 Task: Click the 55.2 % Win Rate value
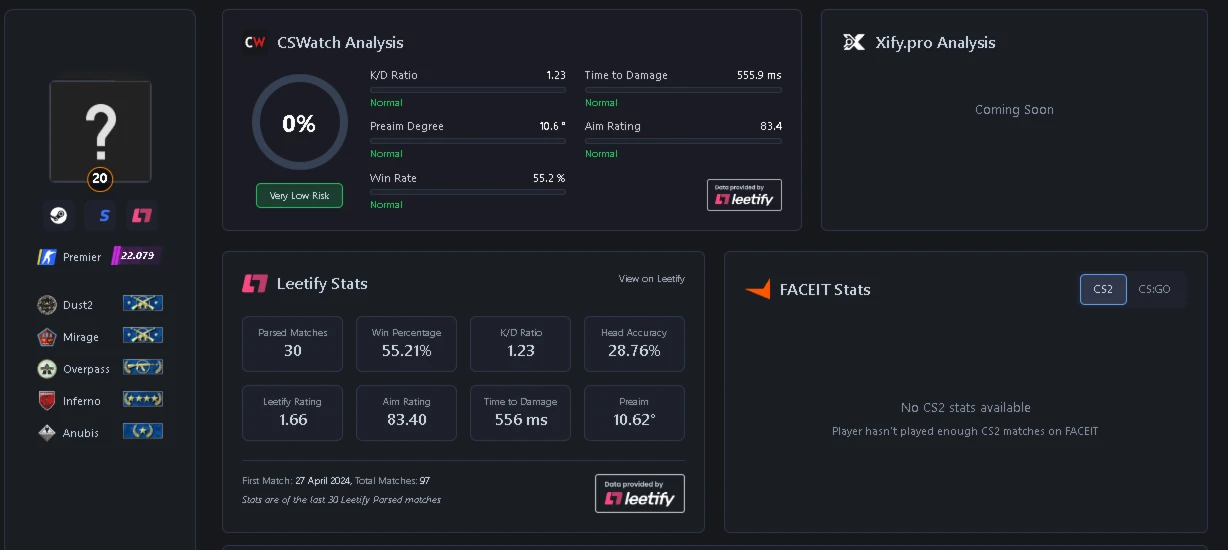click(x=549, y=178)
